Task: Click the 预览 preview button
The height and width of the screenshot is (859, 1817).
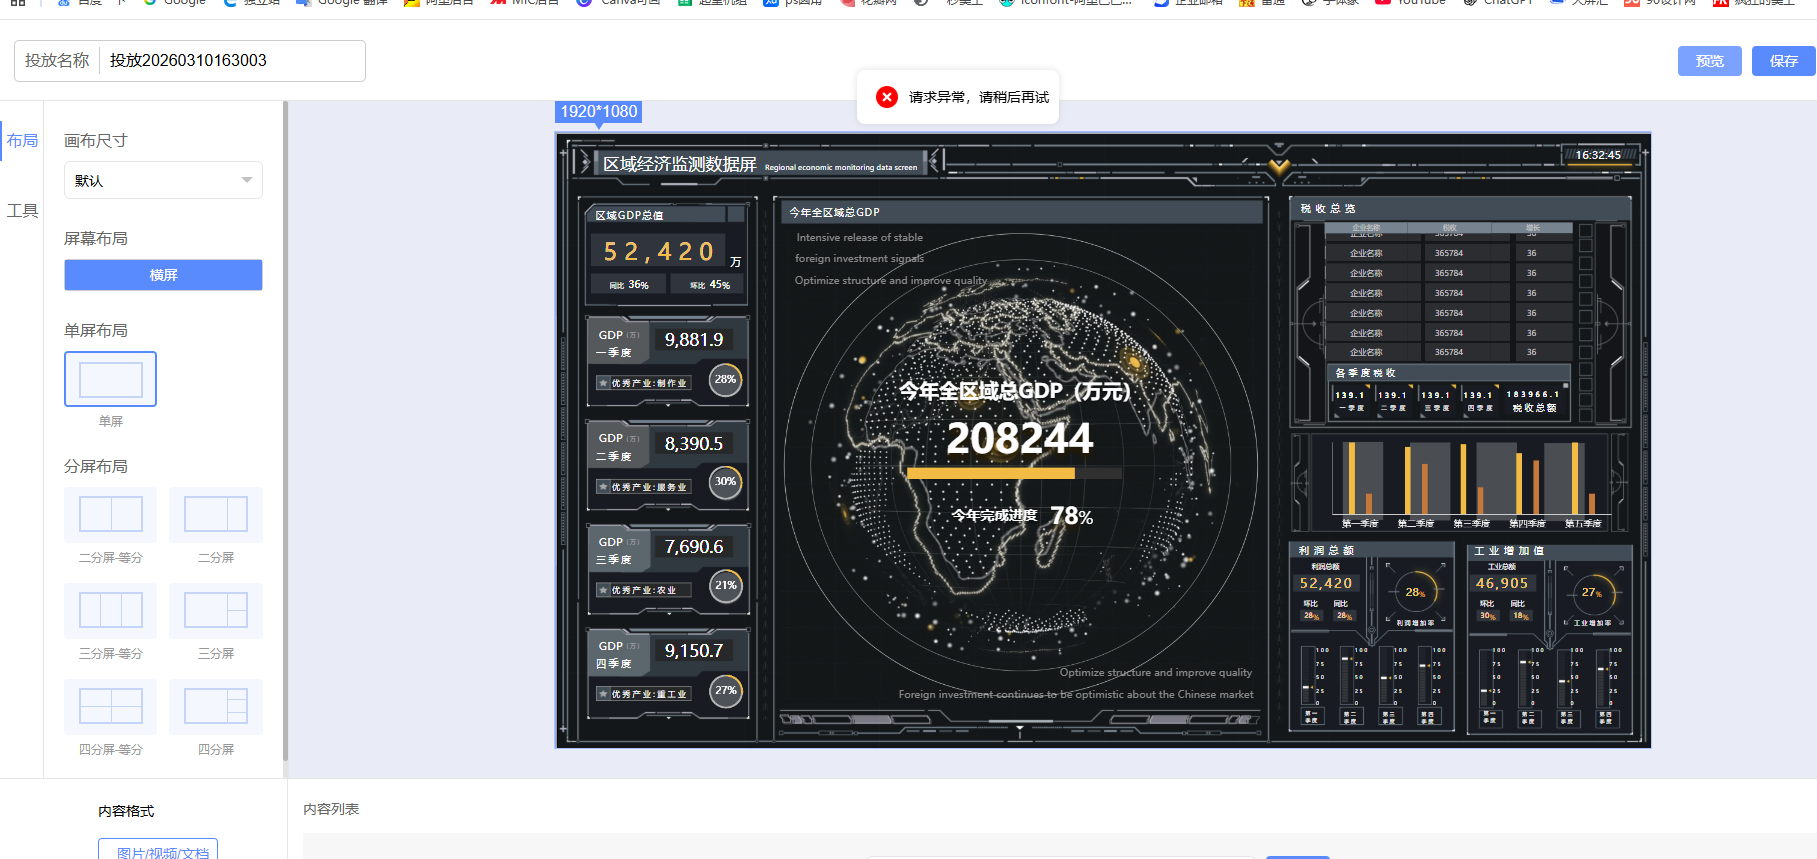Action: pyautogui.click(x=1709, y=61)
